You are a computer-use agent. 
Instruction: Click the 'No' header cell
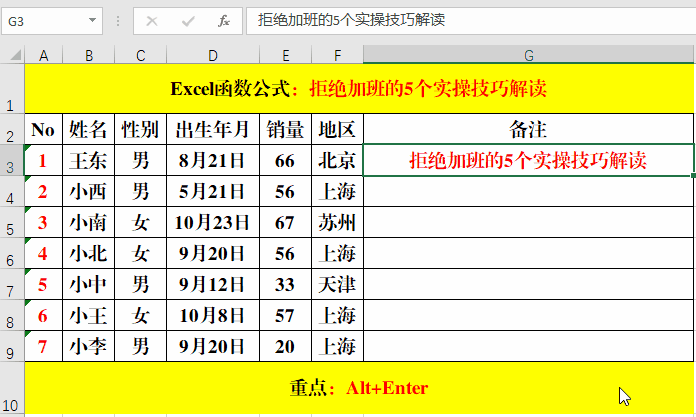pos(44,129)
